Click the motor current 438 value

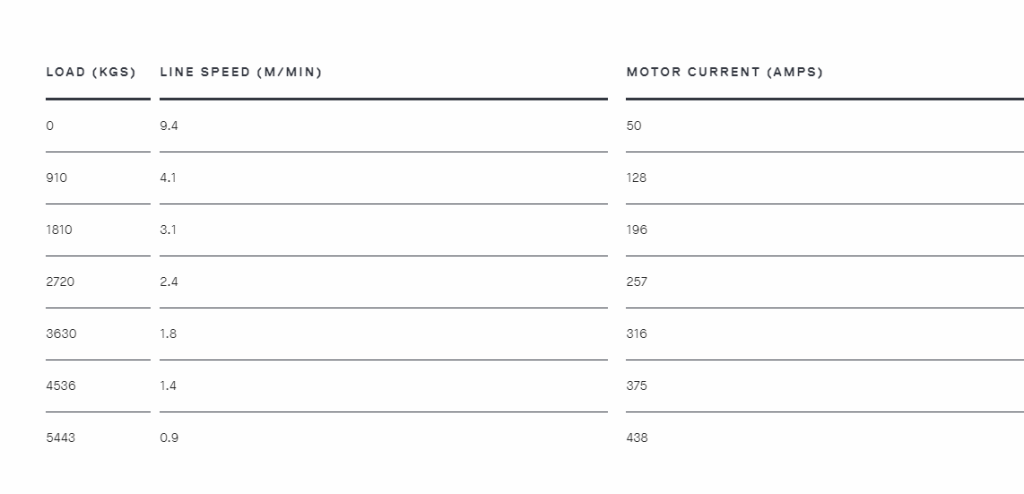(637, 437)
